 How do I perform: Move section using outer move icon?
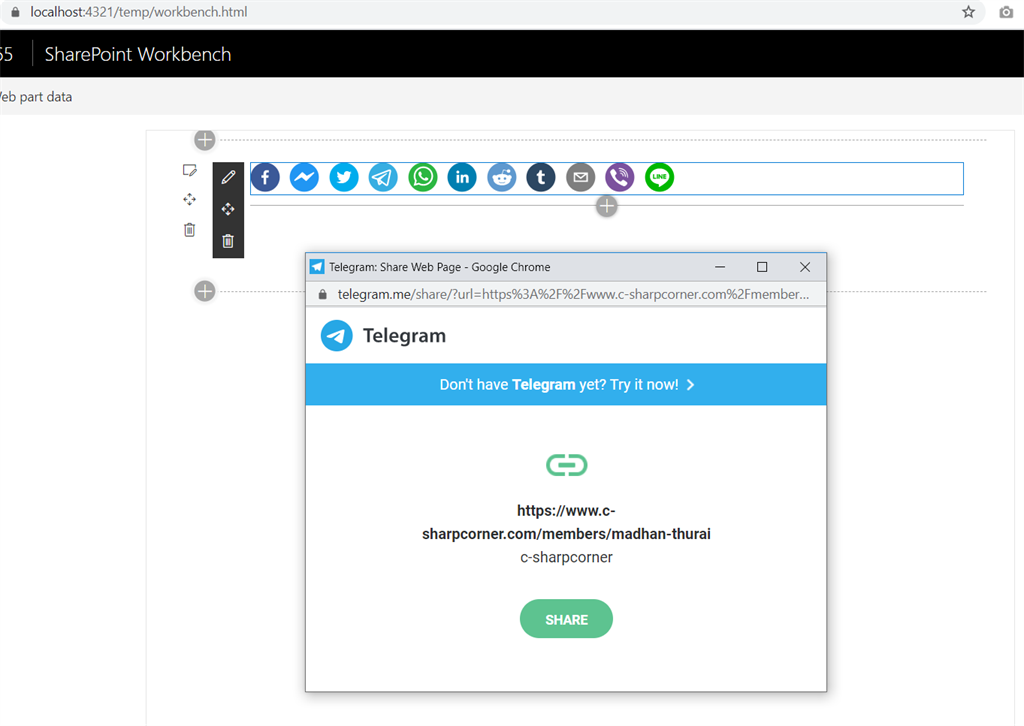(x=189, y=199)
